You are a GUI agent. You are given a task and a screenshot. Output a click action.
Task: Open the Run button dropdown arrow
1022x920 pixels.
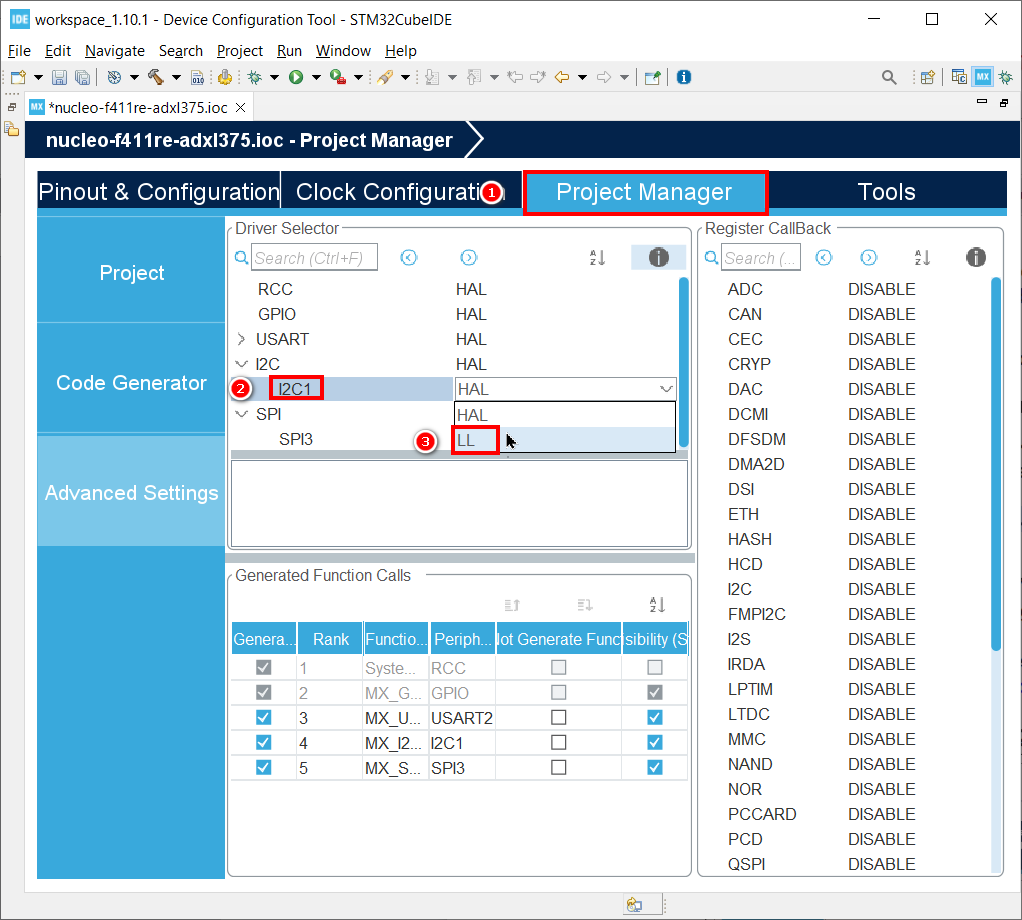316,78
